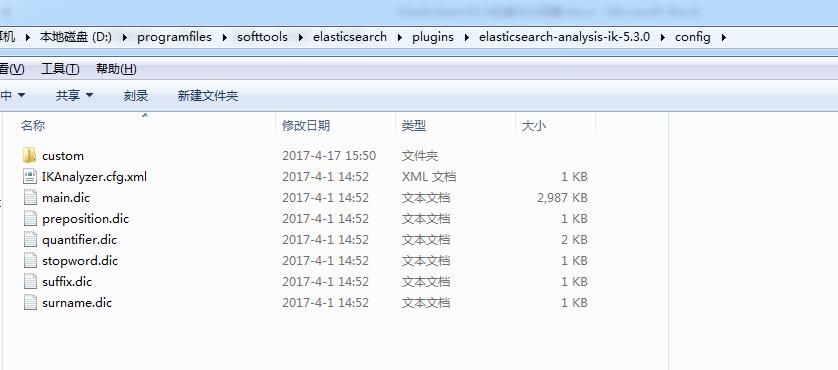Image resolution: width=838 pixels, height=370 pixels.
Task: Select the IKAnalyzer.cfg.xml file icon
Action: tap(30, 176)
